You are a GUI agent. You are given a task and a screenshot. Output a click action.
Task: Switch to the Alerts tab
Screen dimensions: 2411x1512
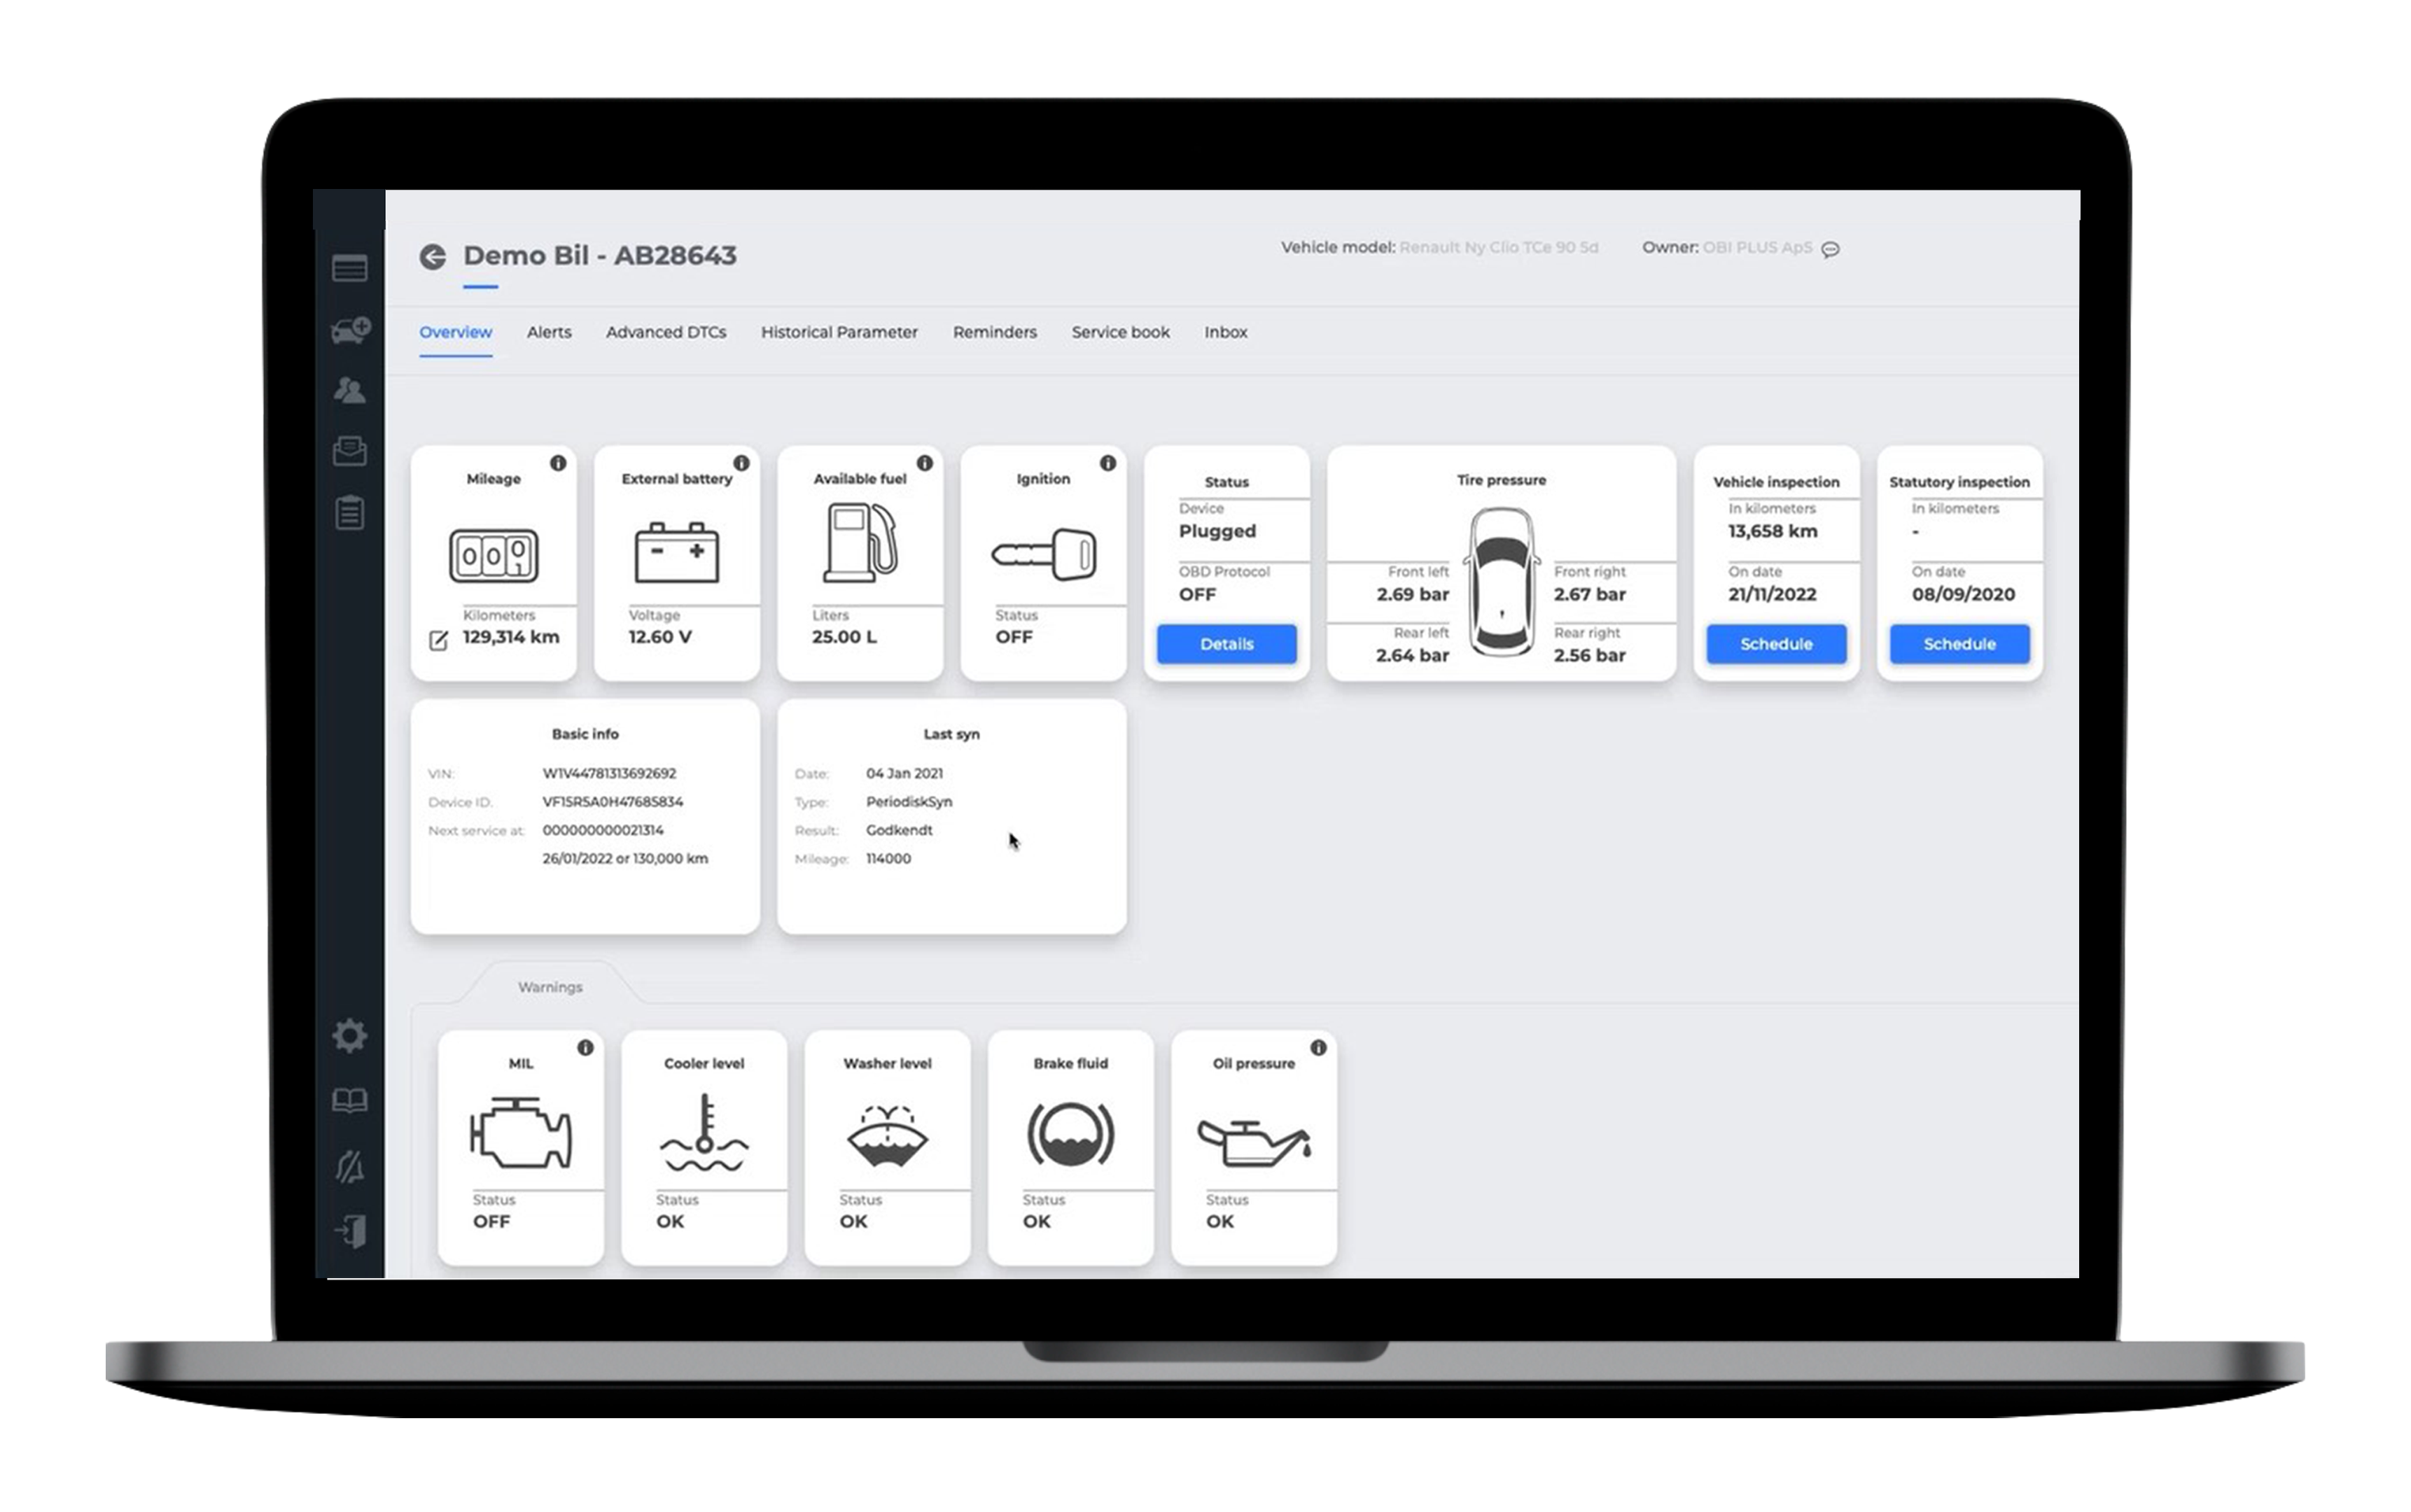coord(549,332)
